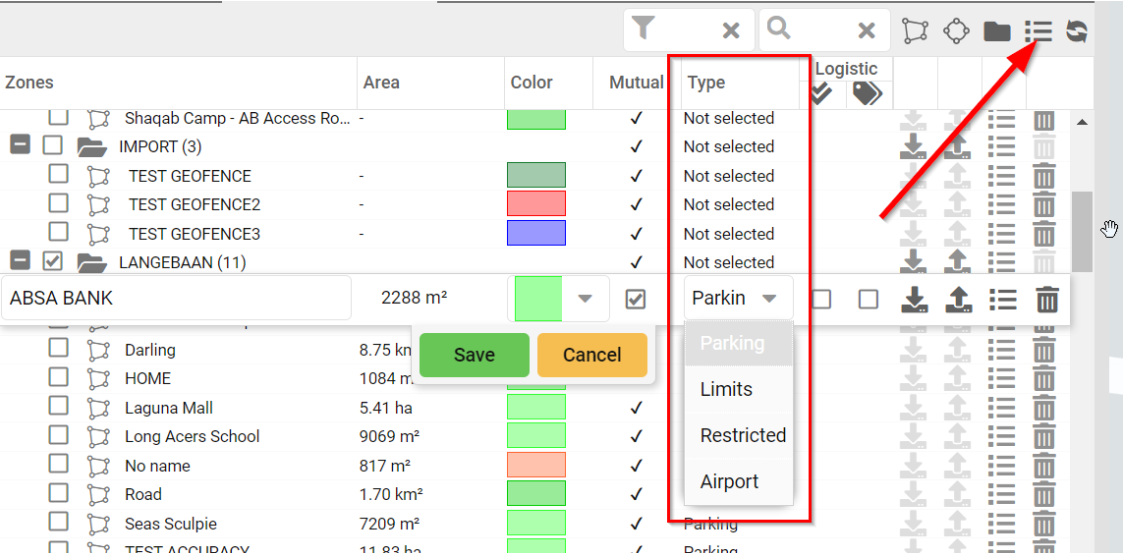This screenshot has width=1131, height=553.
Task: Click the download icon in ABSA BANK row
Action: coord(913,299)
